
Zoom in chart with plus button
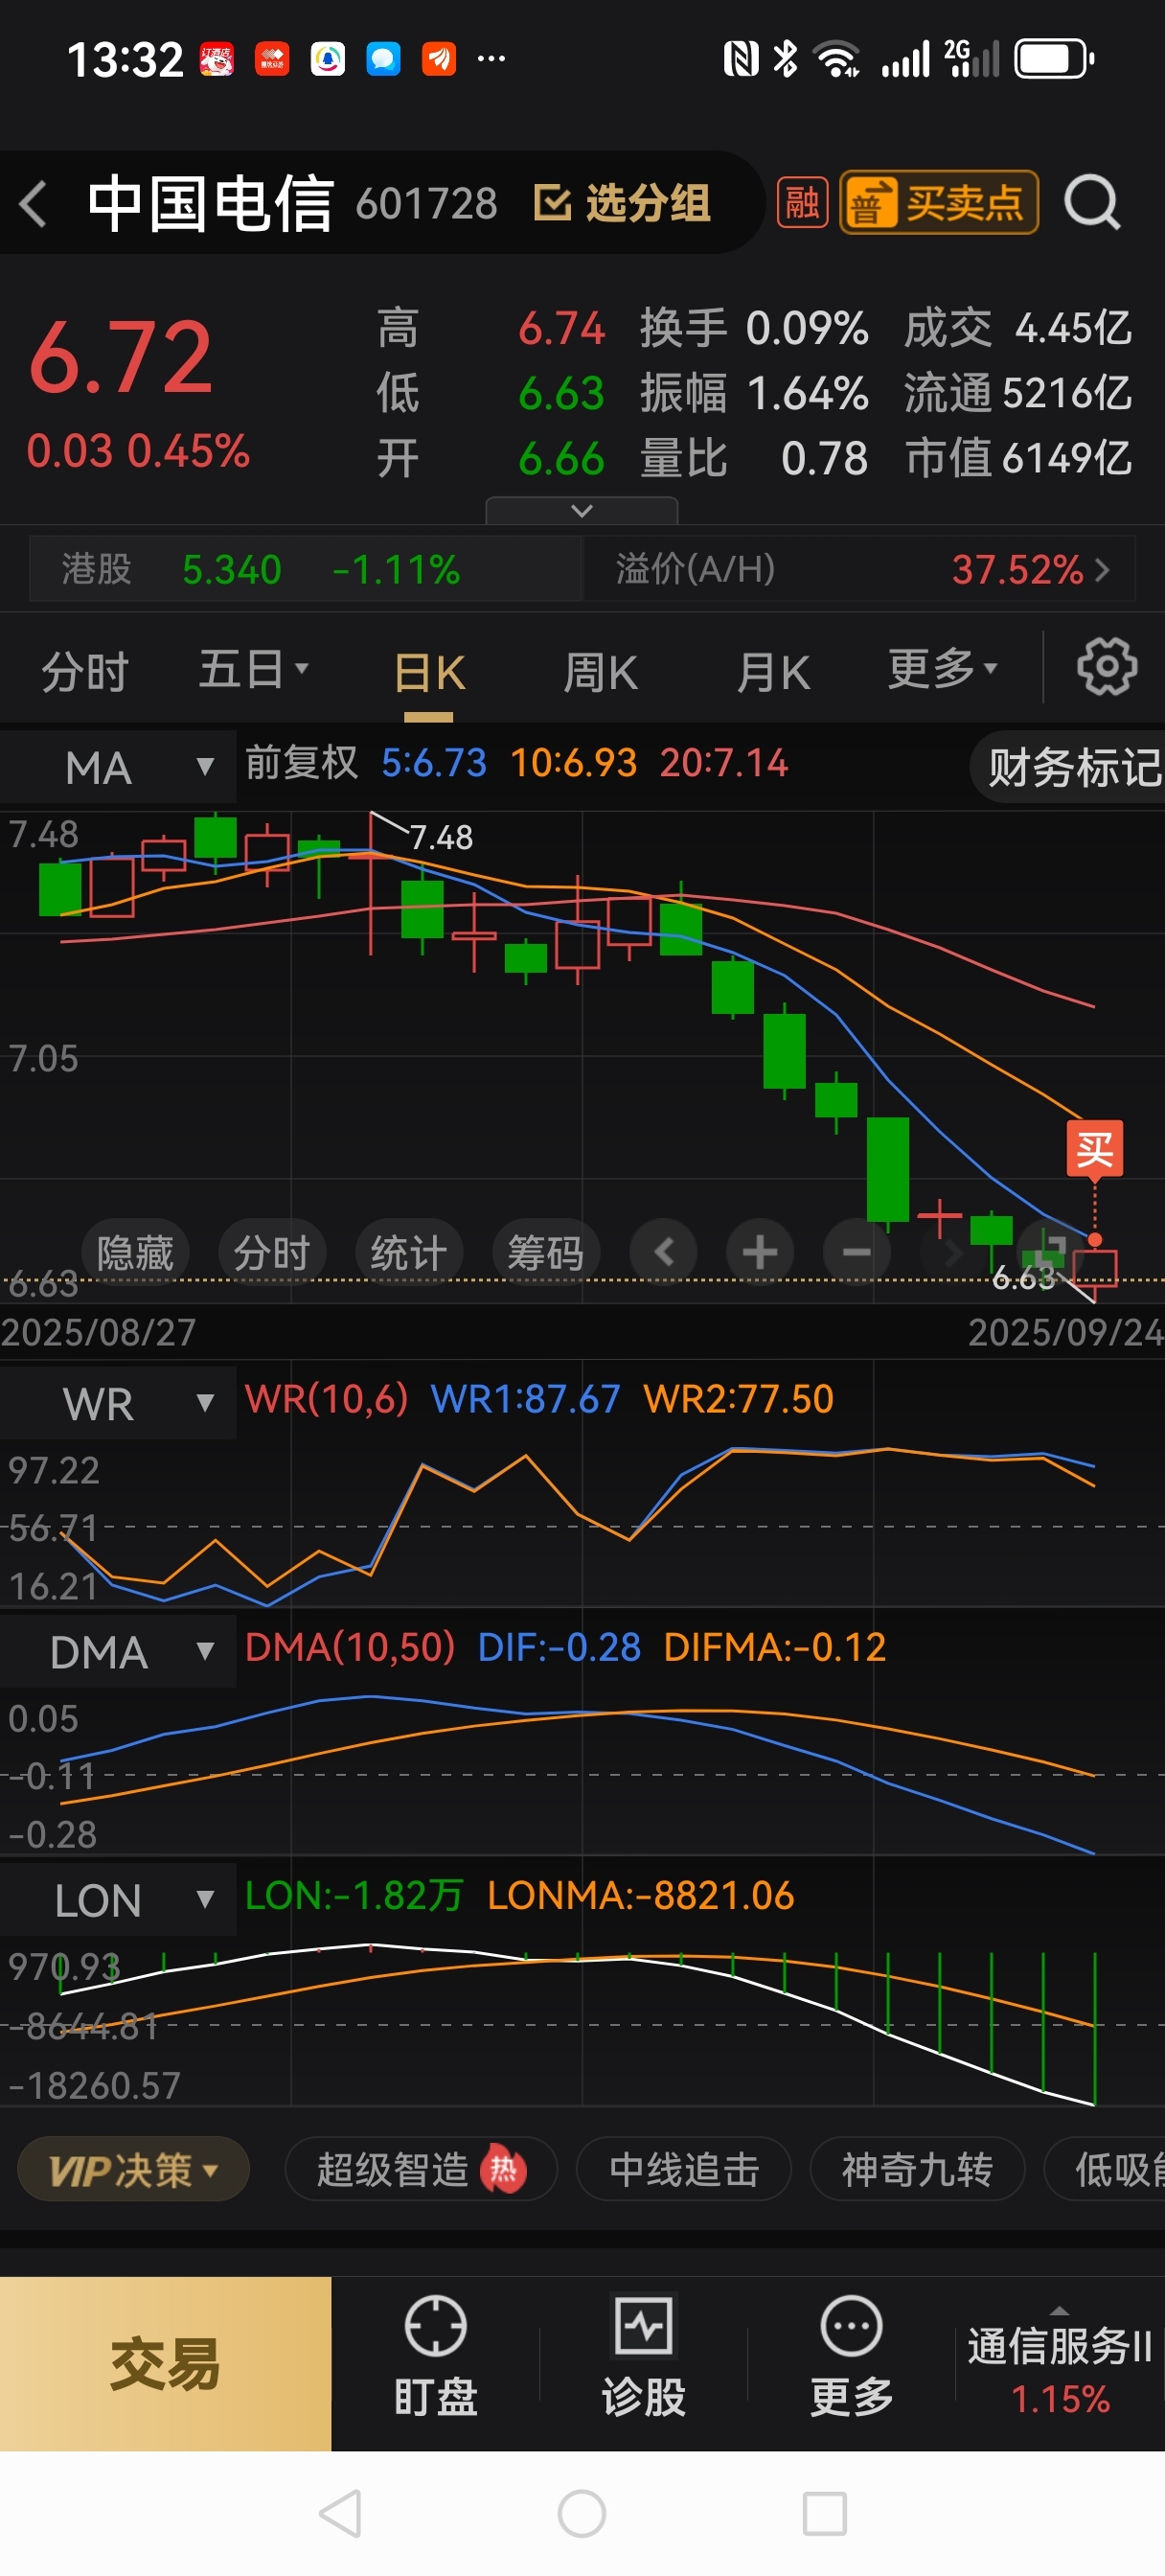pyautogui.click(x=759, y=1252)
